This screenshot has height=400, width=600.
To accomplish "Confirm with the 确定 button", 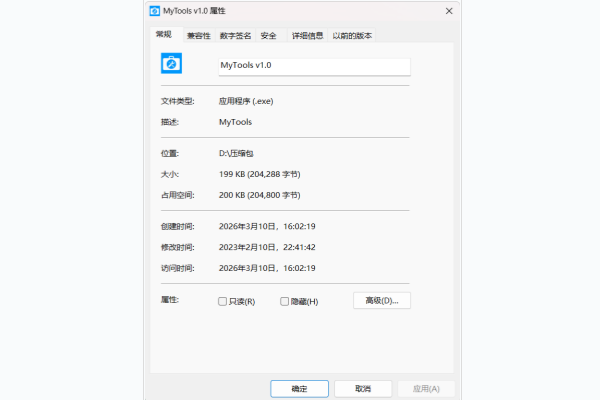I will tap(299, 388).
